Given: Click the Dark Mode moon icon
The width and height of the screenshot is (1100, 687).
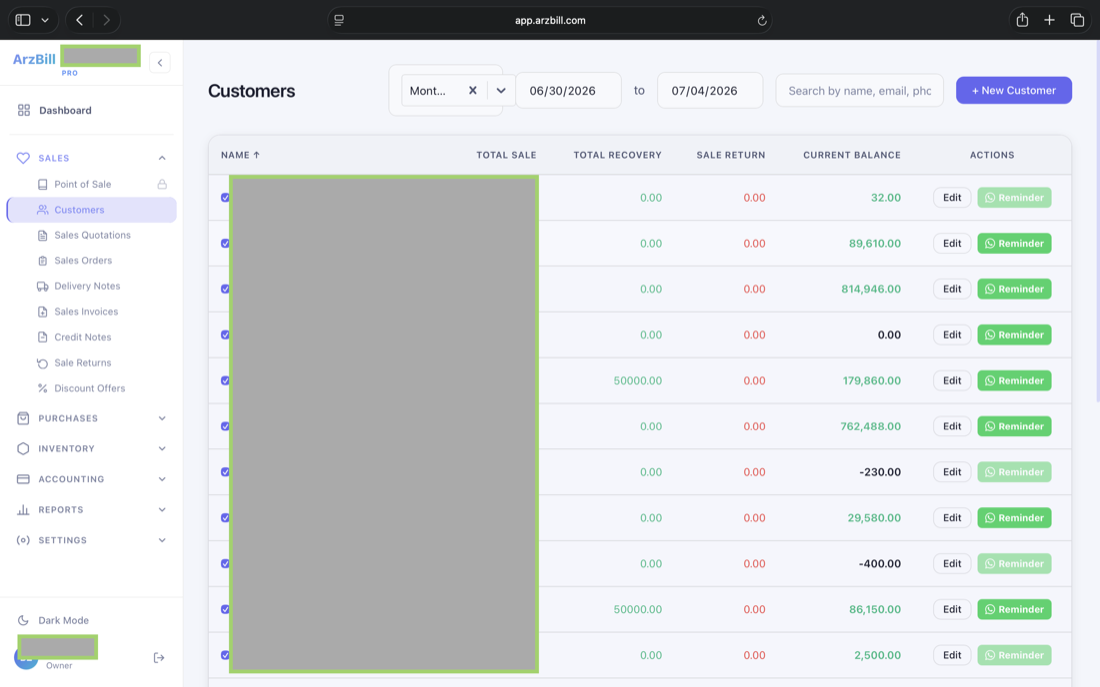Looking at the screenshot, I should point(23,620).
